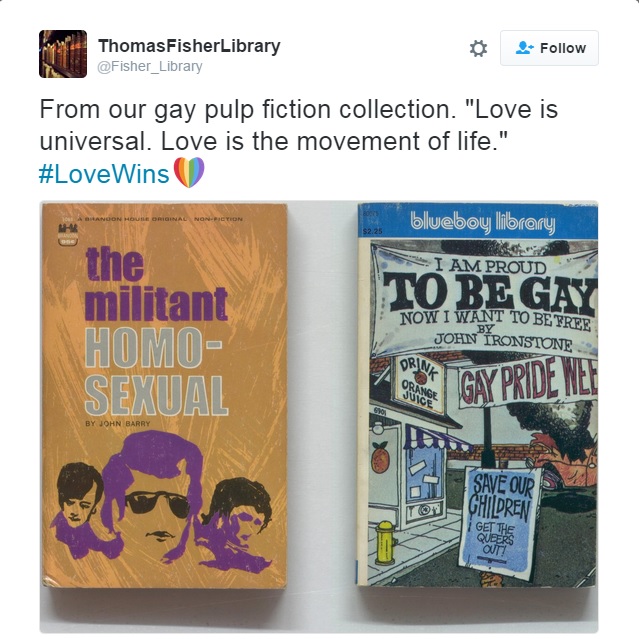Click the $2.25 price label

click(373, 231)
